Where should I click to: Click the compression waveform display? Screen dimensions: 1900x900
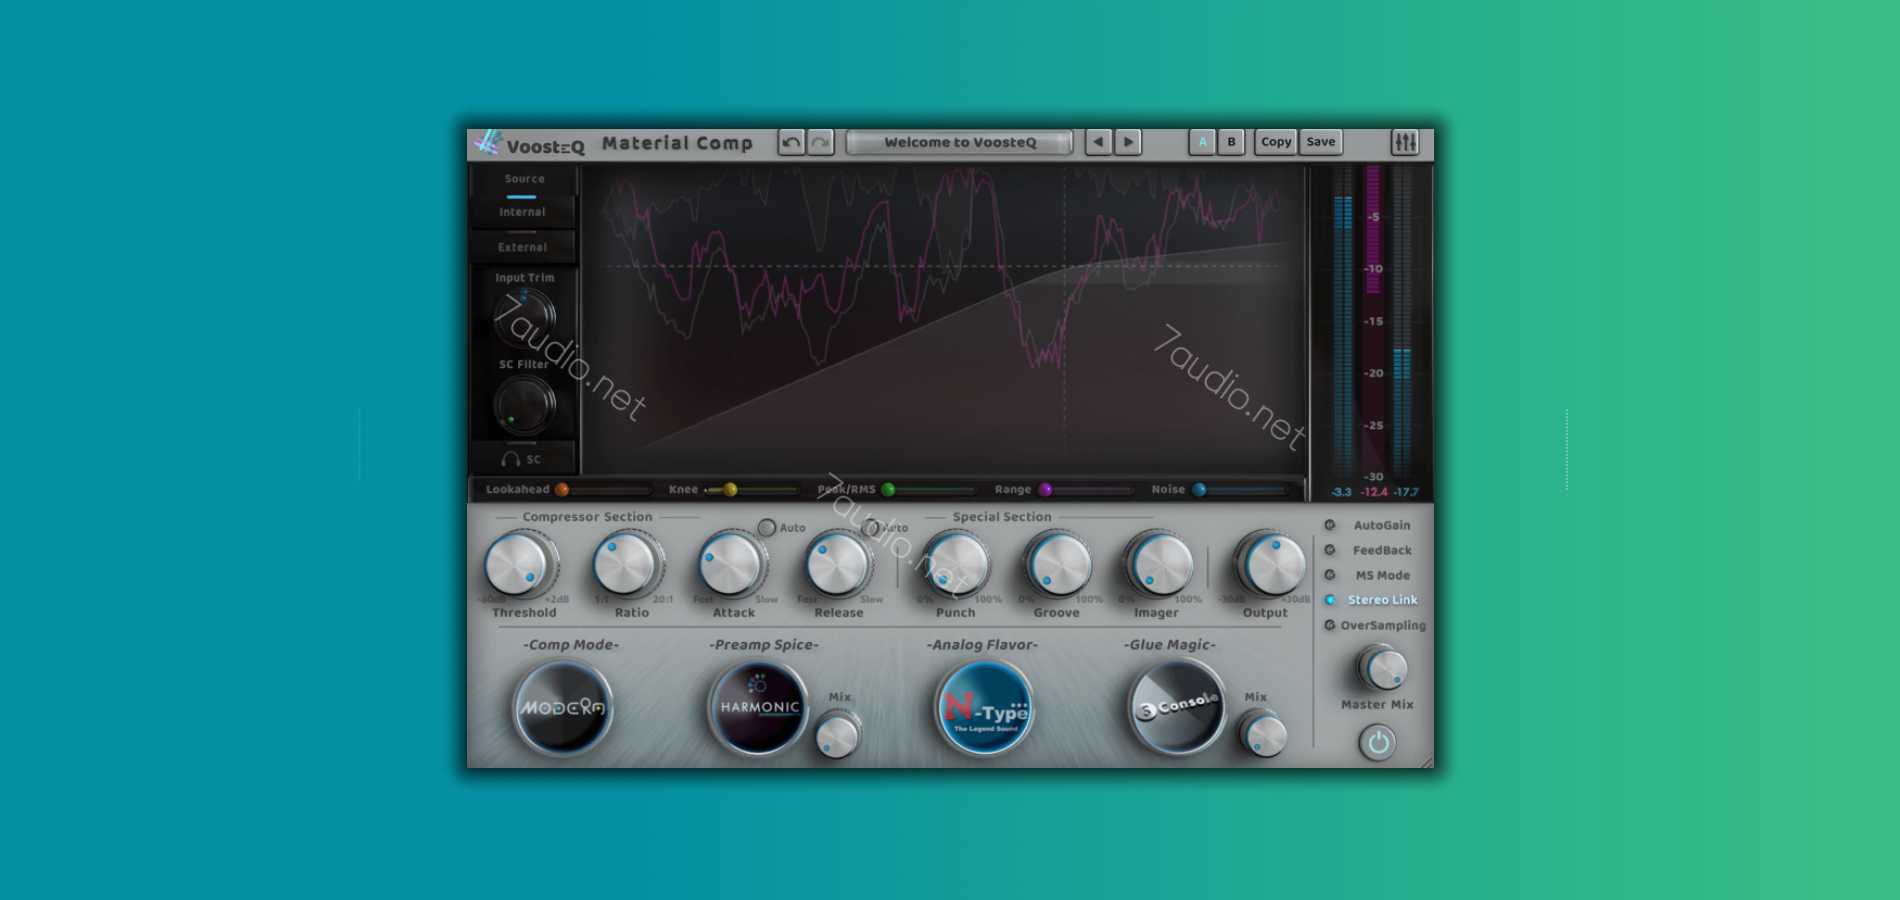coord(943,320)
